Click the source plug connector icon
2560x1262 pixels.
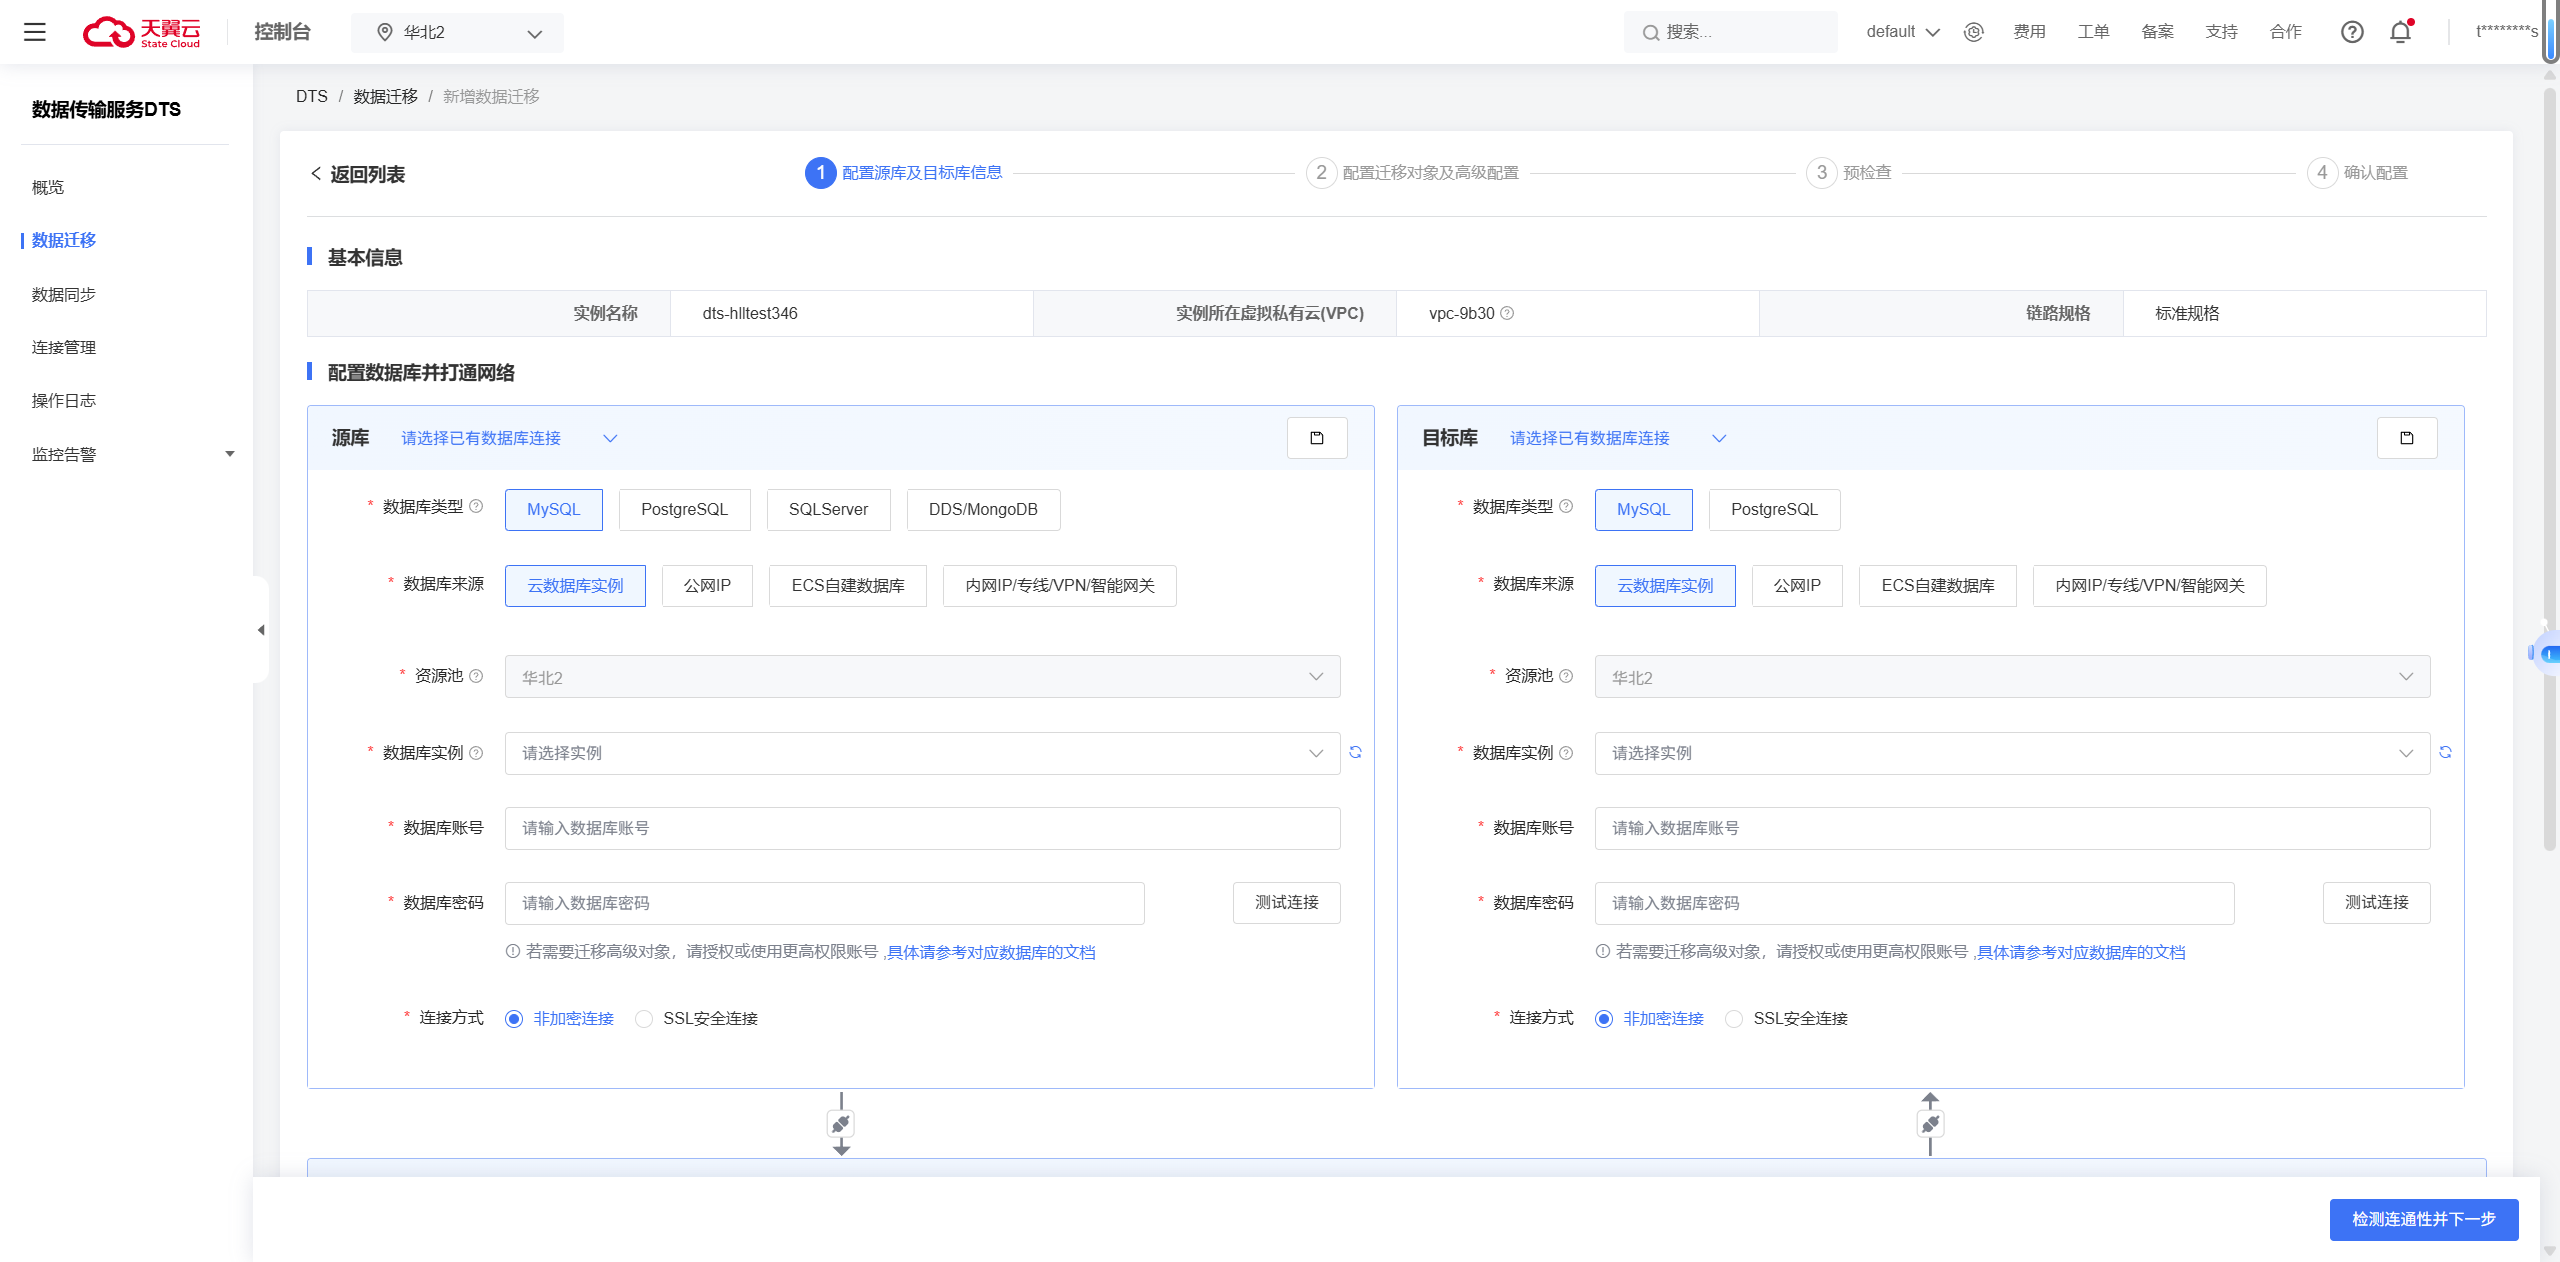pyautogui.click(x=841, y=1124)
